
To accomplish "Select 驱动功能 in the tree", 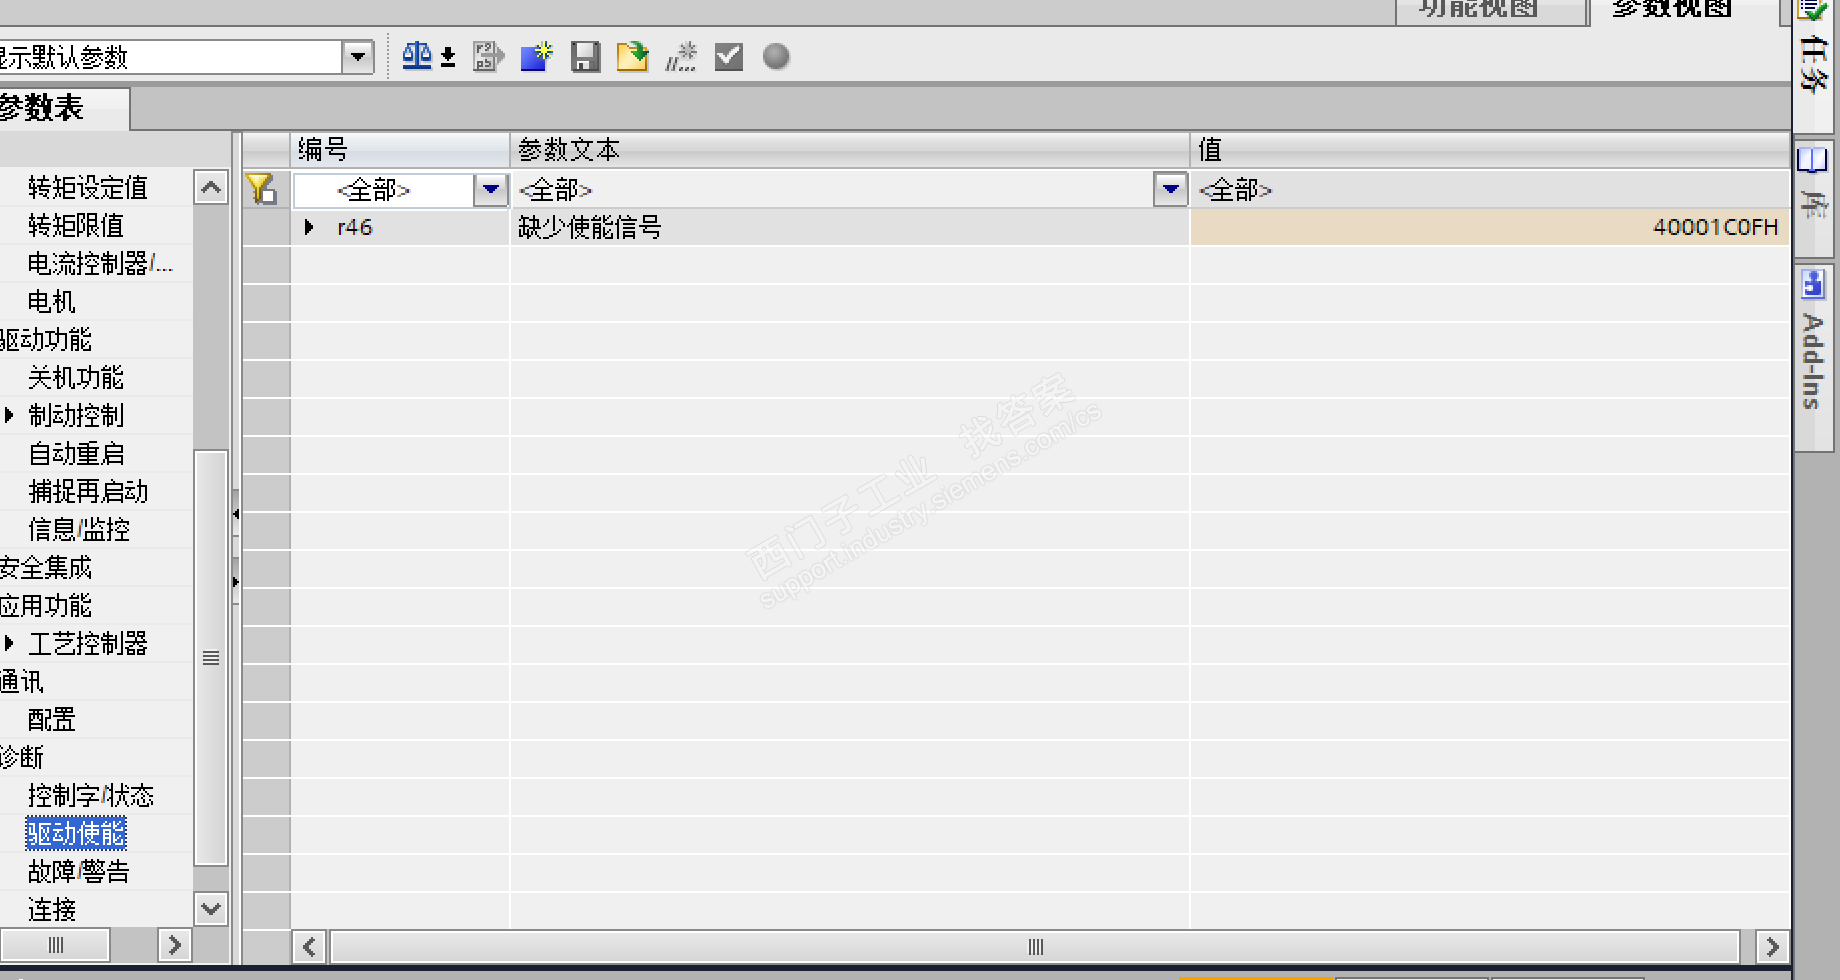I will click(x=46, y=339).
